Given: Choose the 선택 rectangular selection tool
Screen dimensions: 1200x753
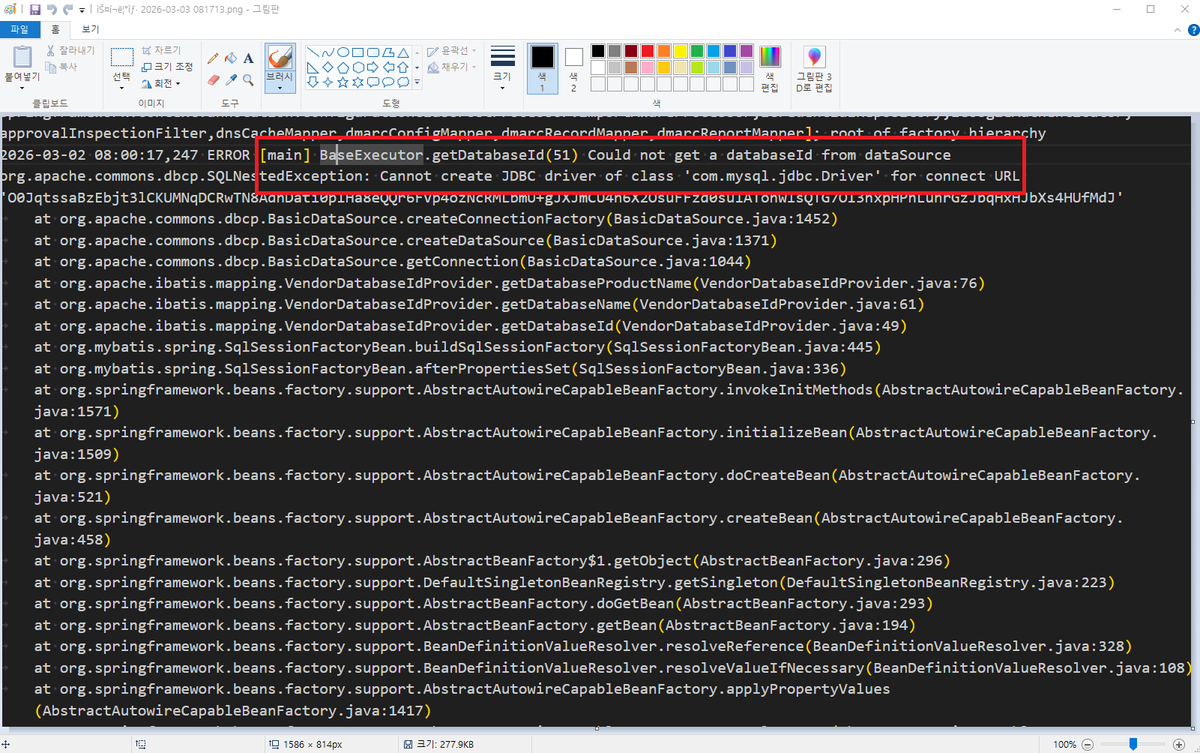Looking at the screenshot, I should coord(122,57).
